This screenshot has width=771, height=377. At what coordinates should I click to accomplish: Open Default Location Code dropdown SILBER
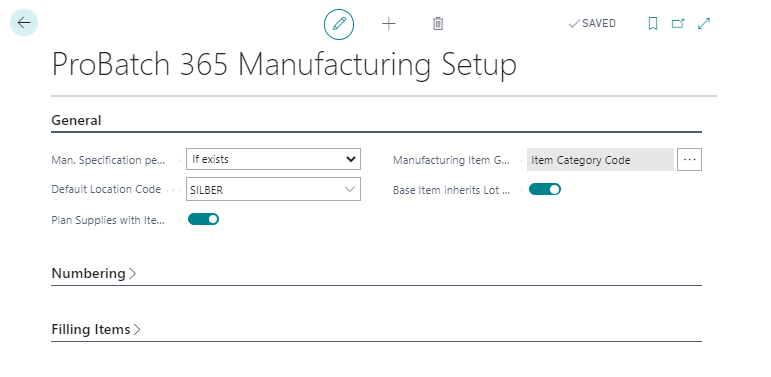pos(273,189)
